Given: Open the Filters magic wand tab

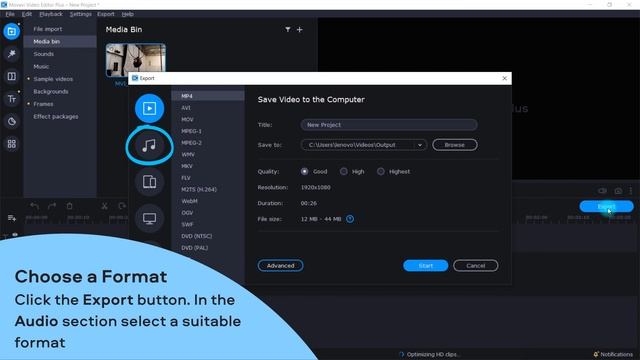Looking at the screenshot, I should click(x=11, y=54).
